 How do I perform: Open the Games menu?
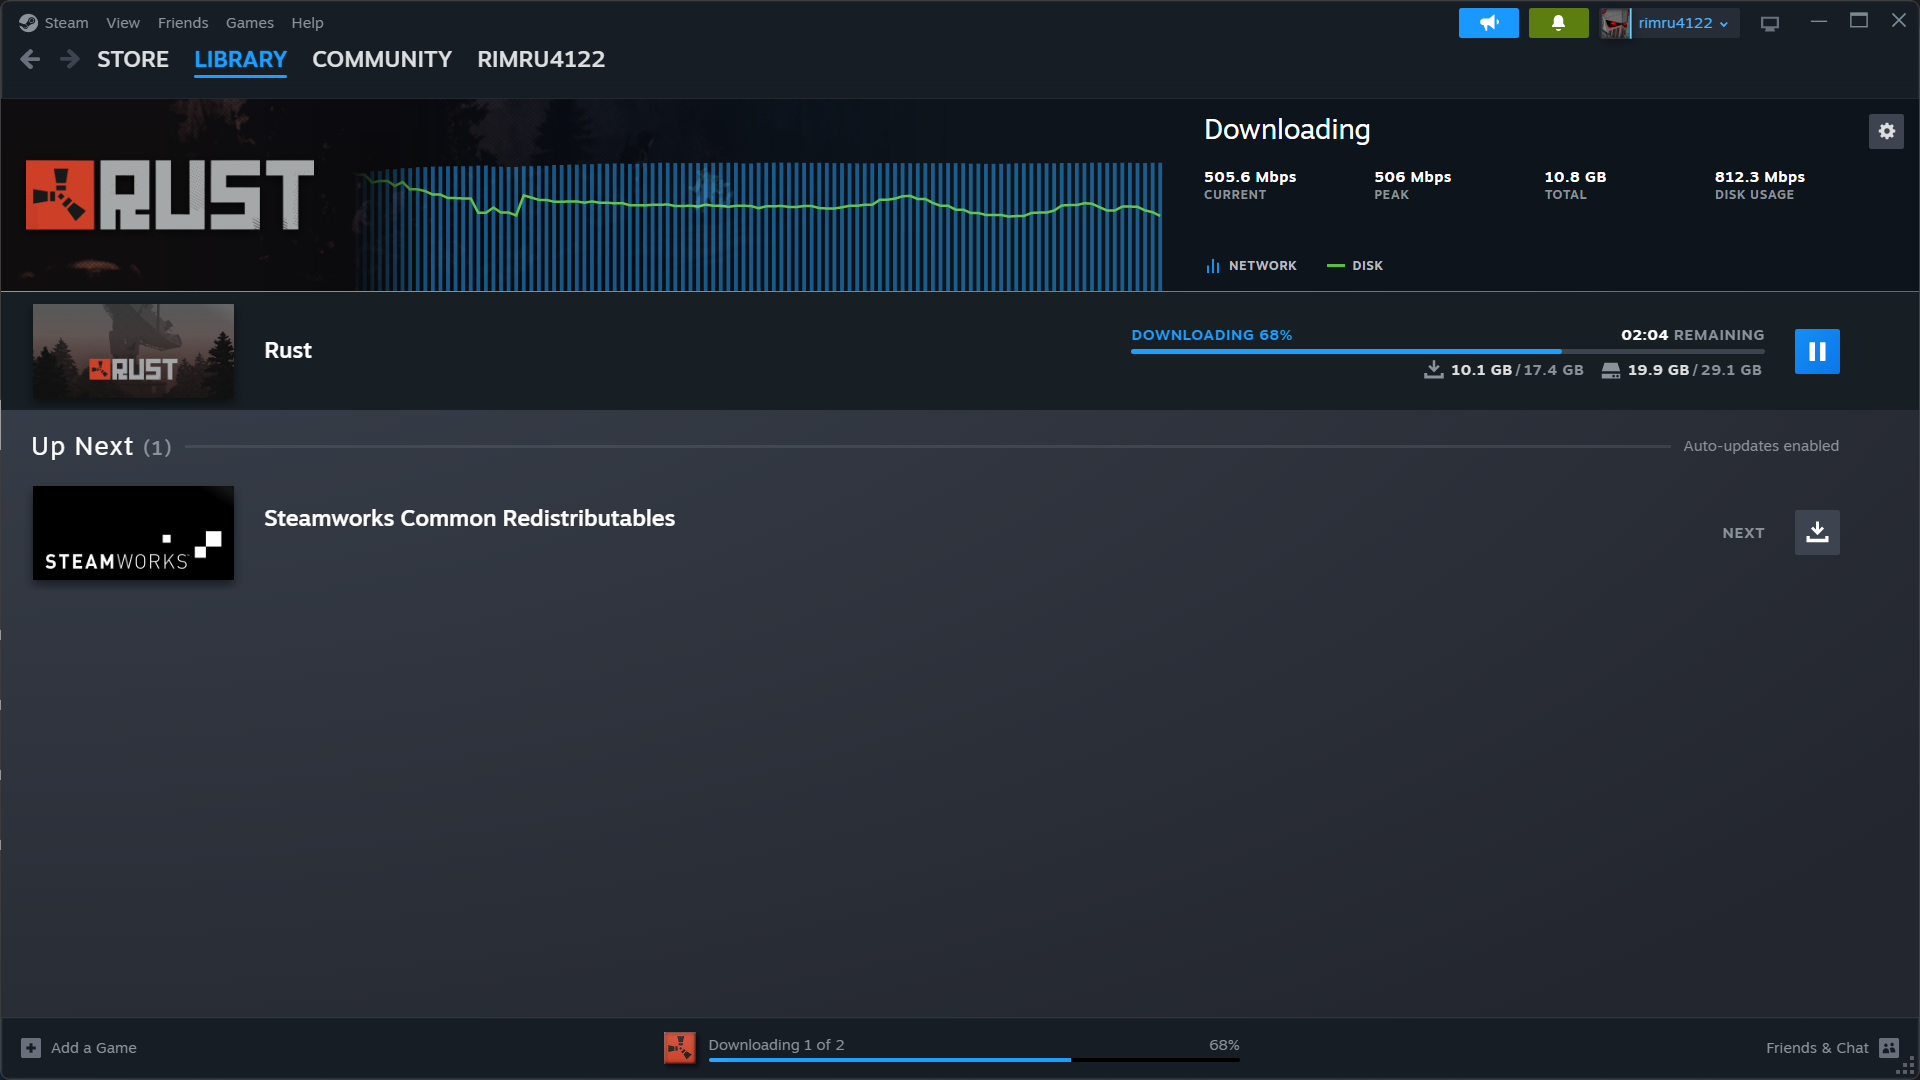click(x=249, y=22)
